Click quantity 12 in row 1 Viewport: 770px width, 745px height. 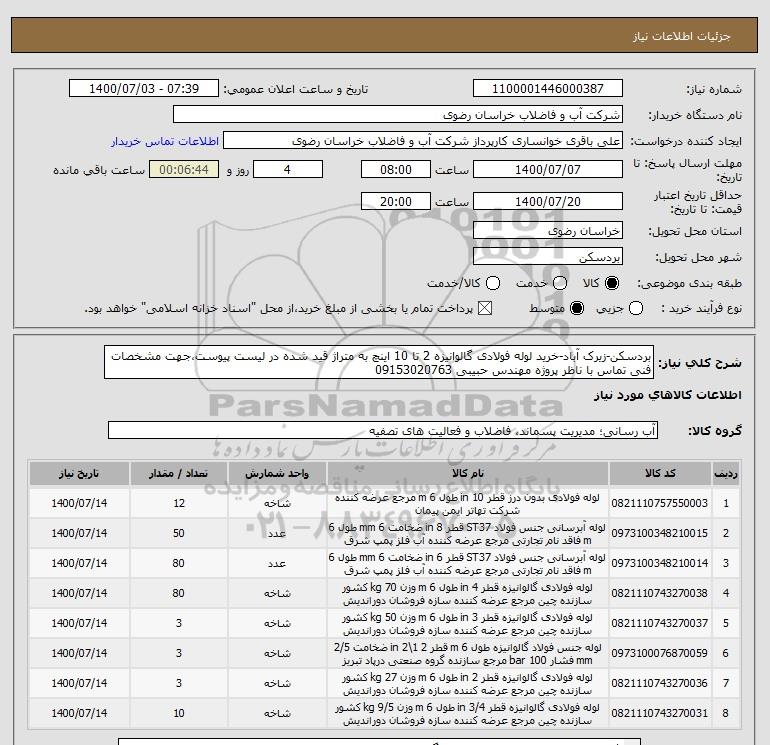point(179,503)
